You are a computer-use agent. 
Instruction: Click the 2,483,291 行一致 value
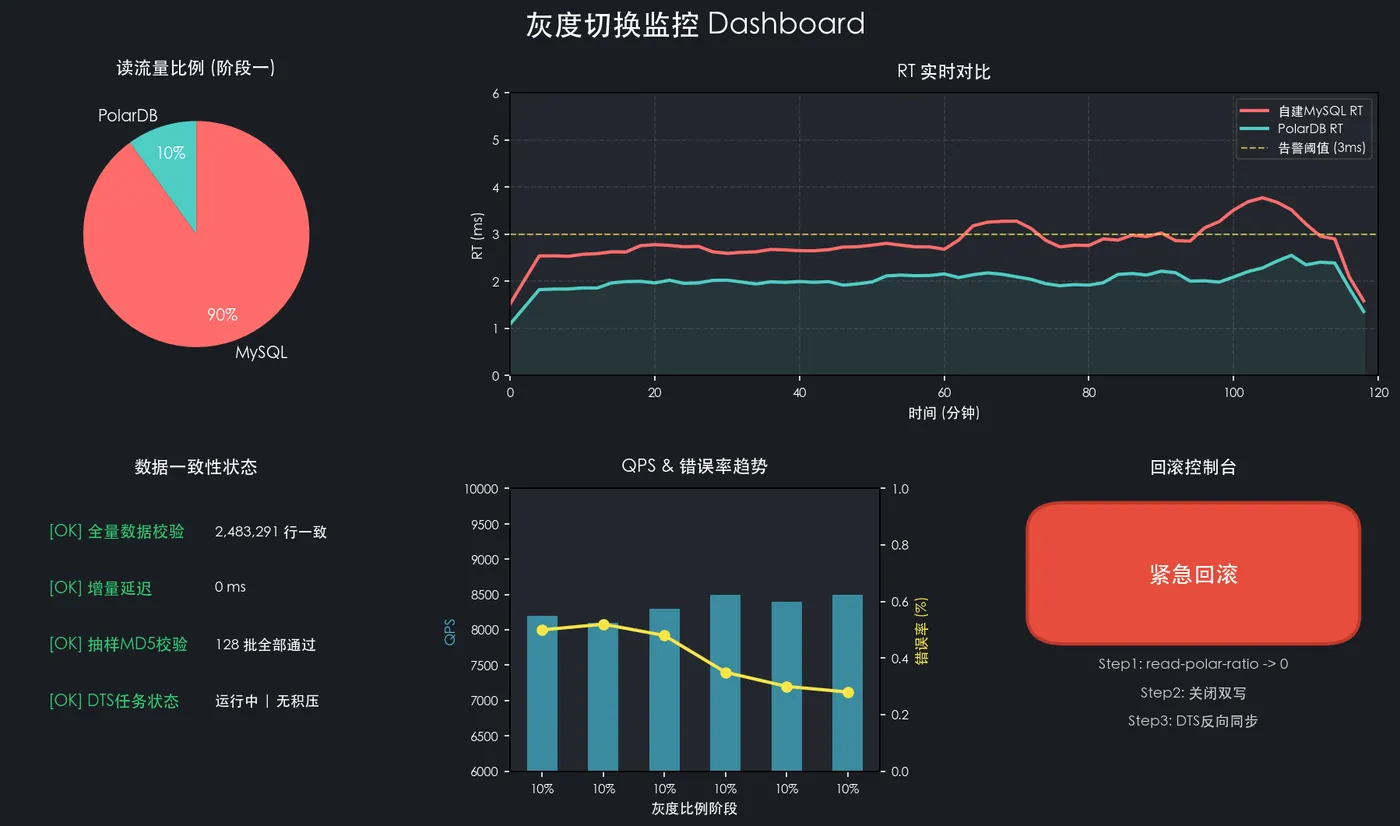[271, 532]
